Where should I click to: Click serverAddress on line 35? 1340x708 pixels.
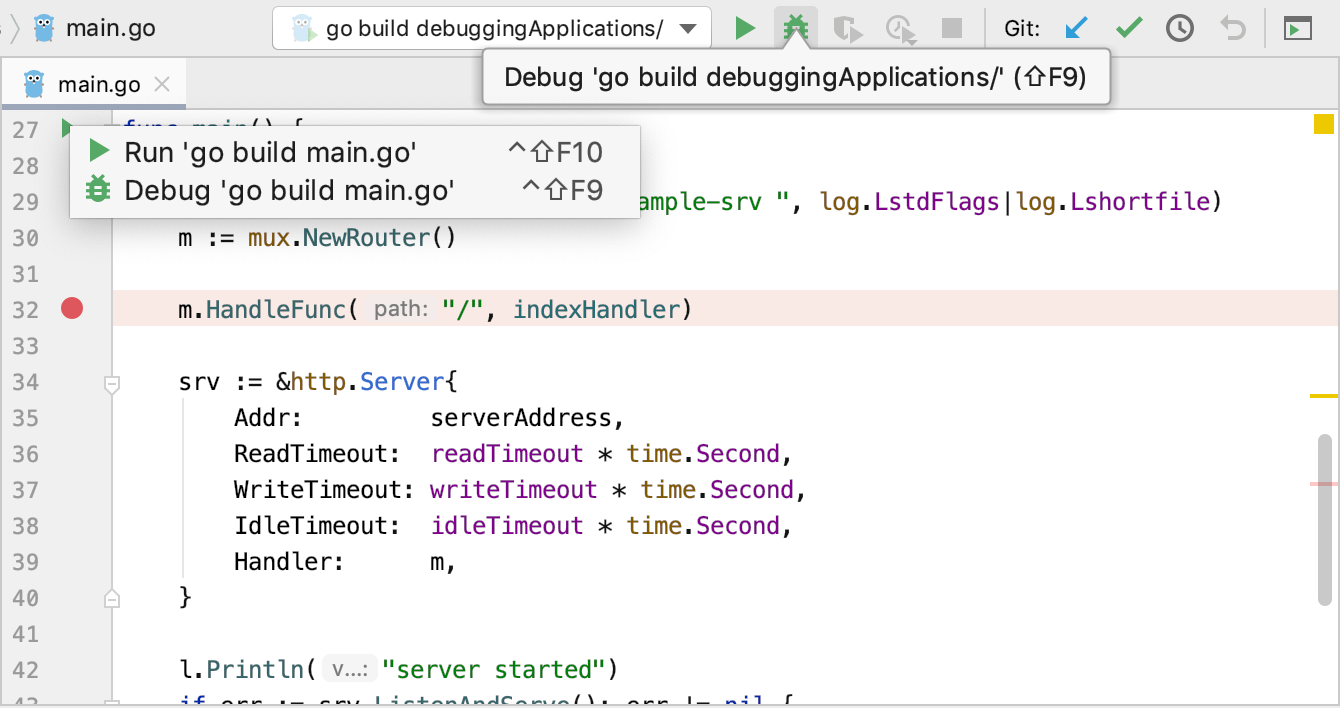coord(520,418)
